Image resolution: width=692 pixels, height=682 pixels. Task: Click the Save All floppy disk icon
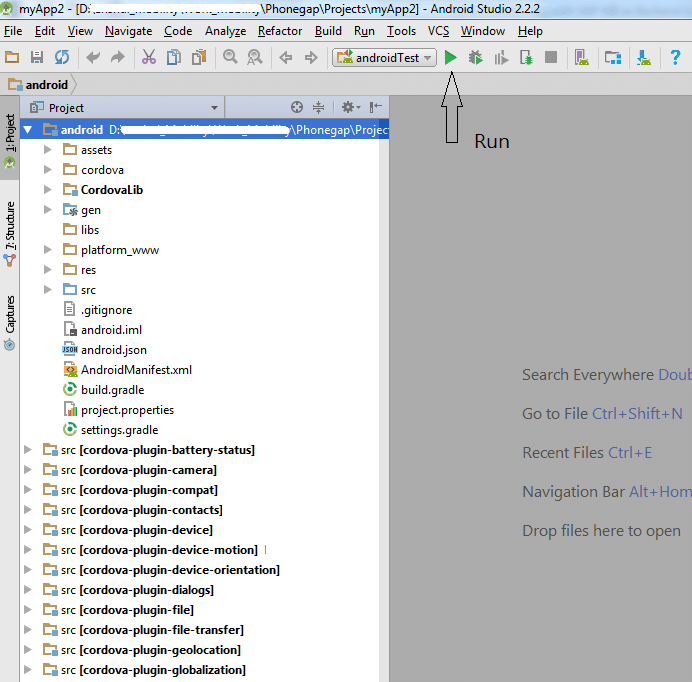coord(37,58)
